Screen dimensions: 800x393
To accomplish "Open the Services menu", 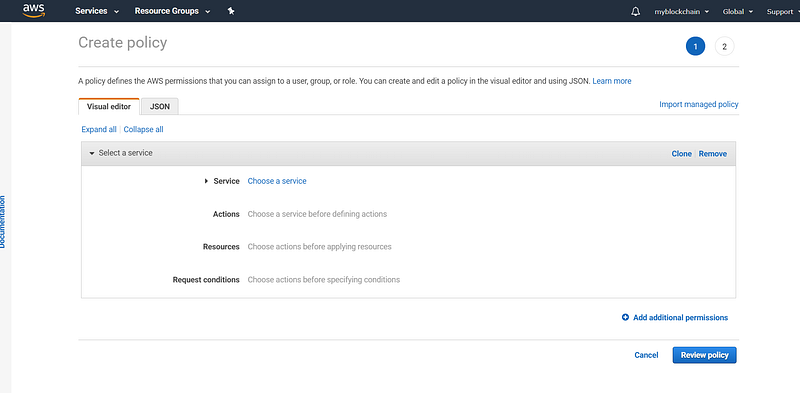I will [x=97, y=11].
